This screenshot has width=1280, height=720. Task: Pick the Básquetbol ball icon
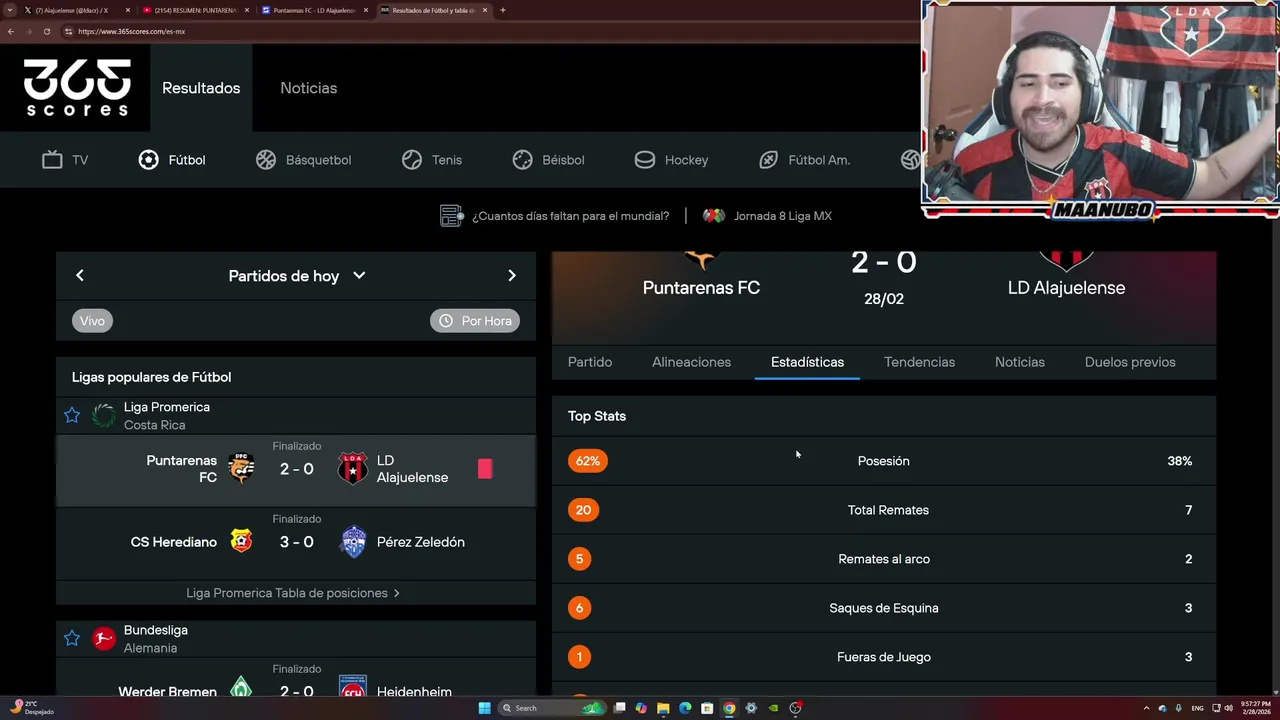(266, 160)
